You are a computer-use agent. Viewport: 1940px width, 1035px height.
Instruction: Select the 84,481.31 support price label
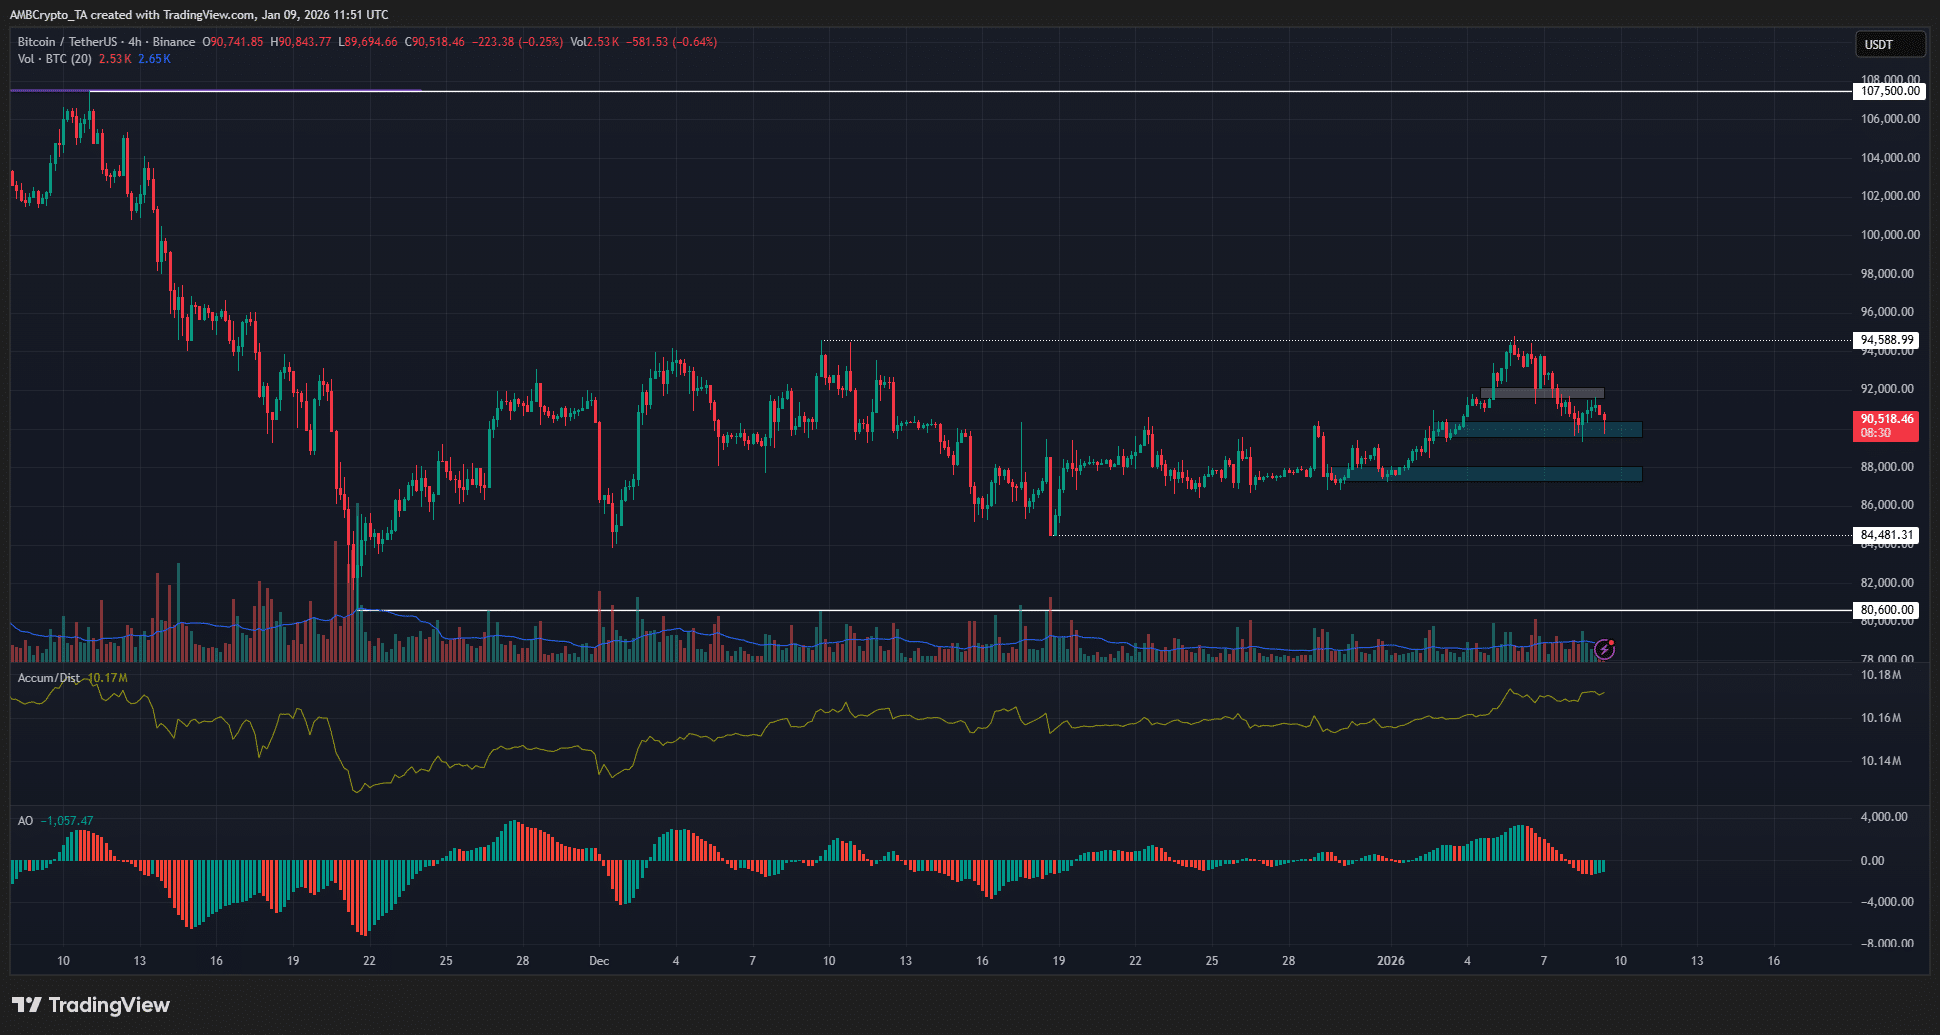[1888, 535]
